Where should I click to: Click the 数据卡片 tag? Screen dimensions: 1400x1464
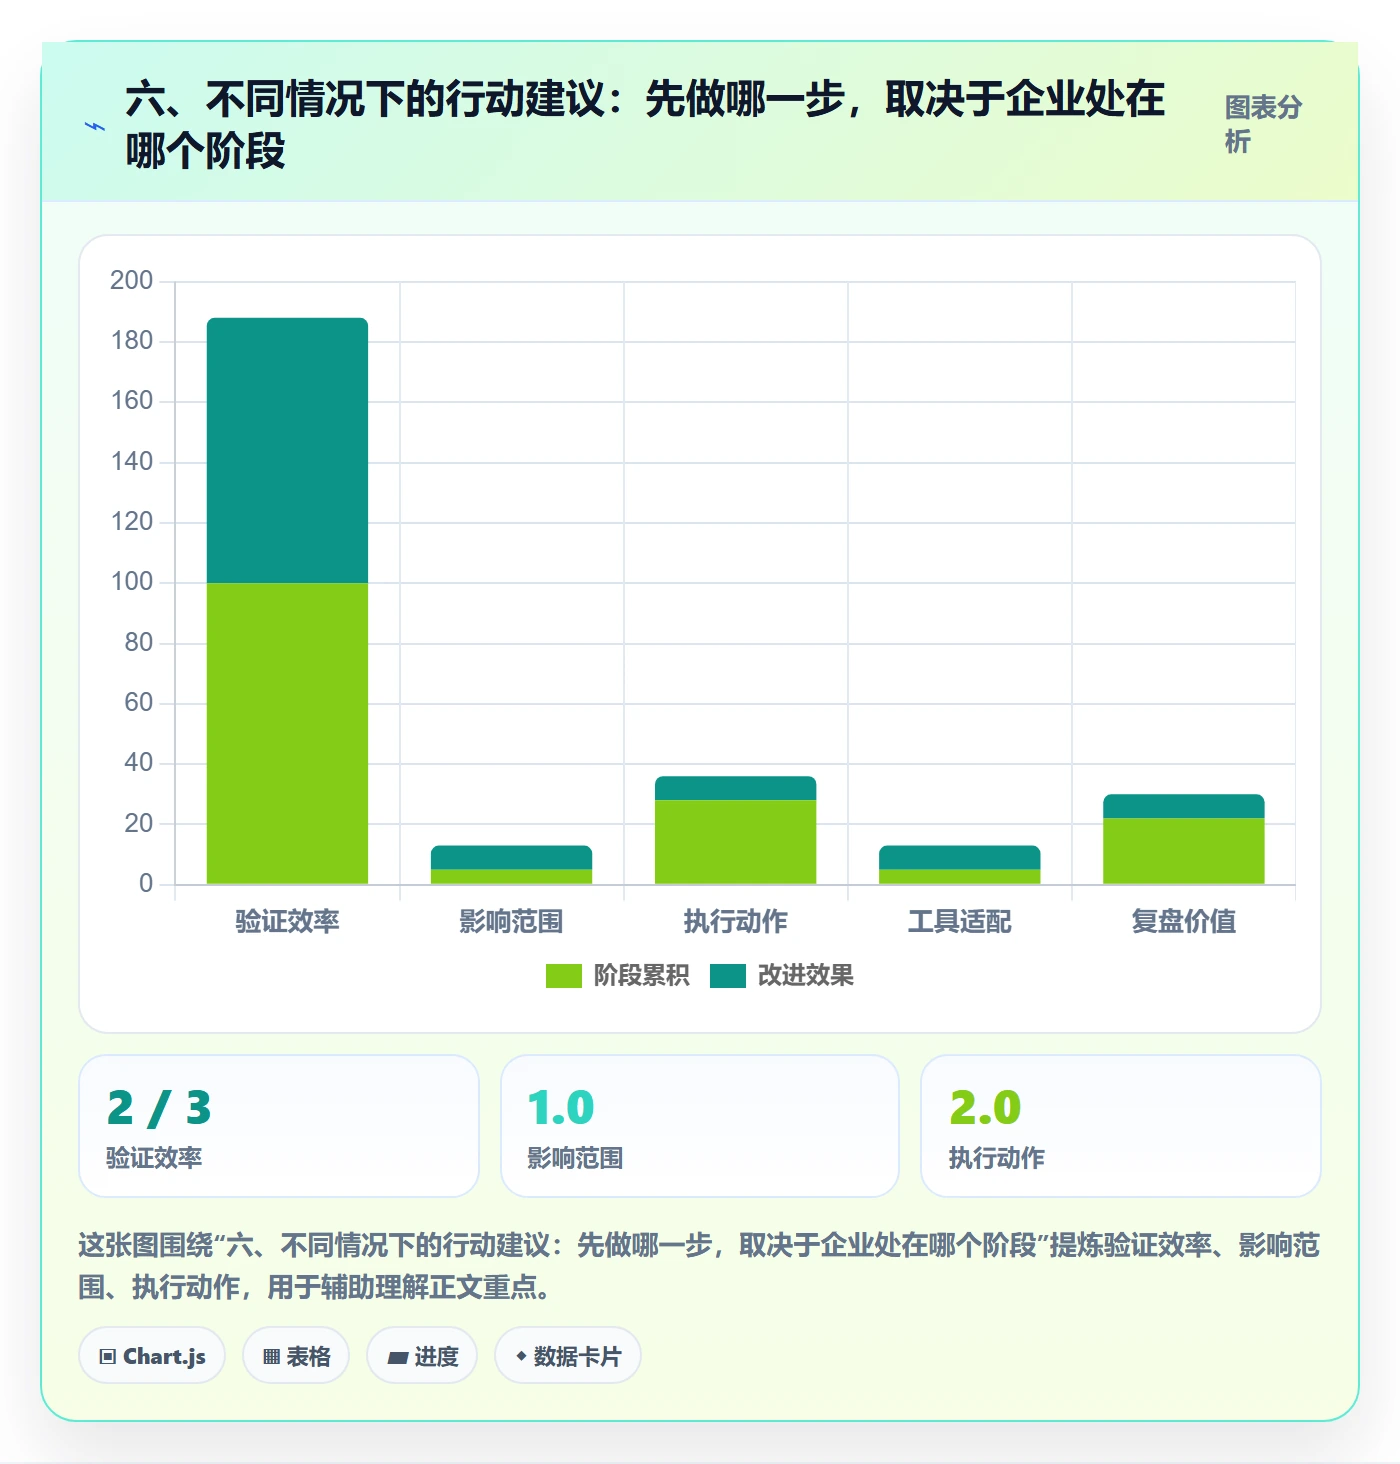coord(568,1356)
